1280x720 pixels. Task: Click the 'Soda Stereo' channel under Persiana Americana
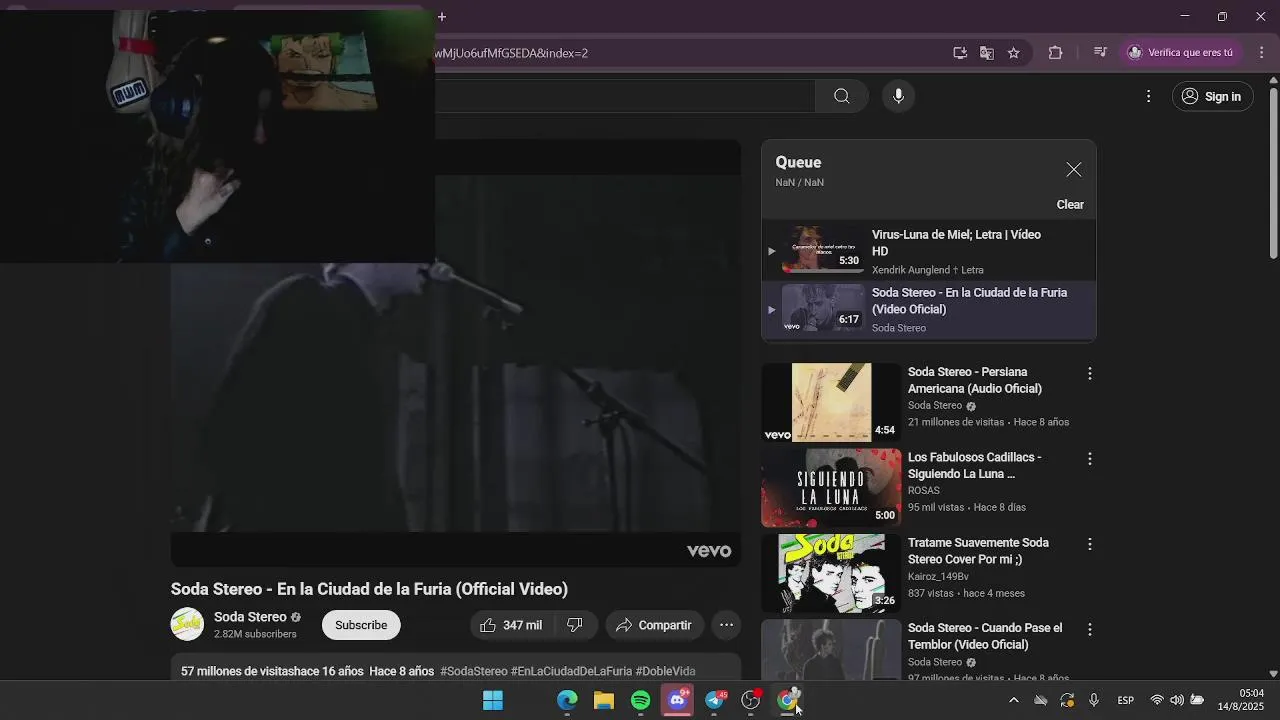pos(935,405)
